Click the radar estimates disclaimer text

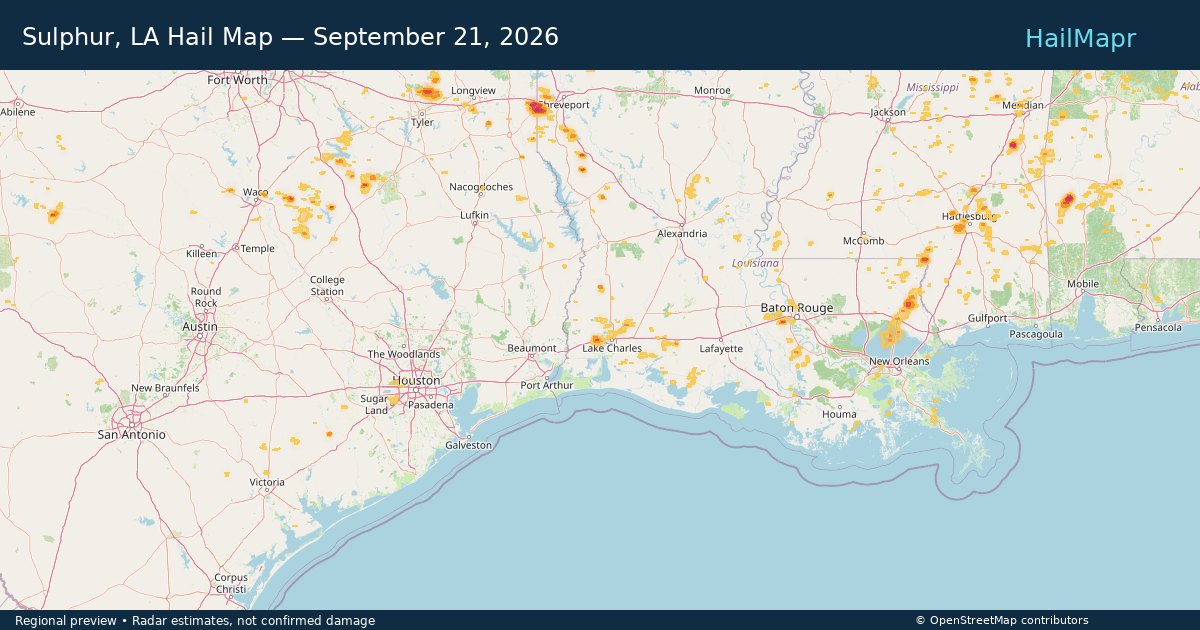195,621
